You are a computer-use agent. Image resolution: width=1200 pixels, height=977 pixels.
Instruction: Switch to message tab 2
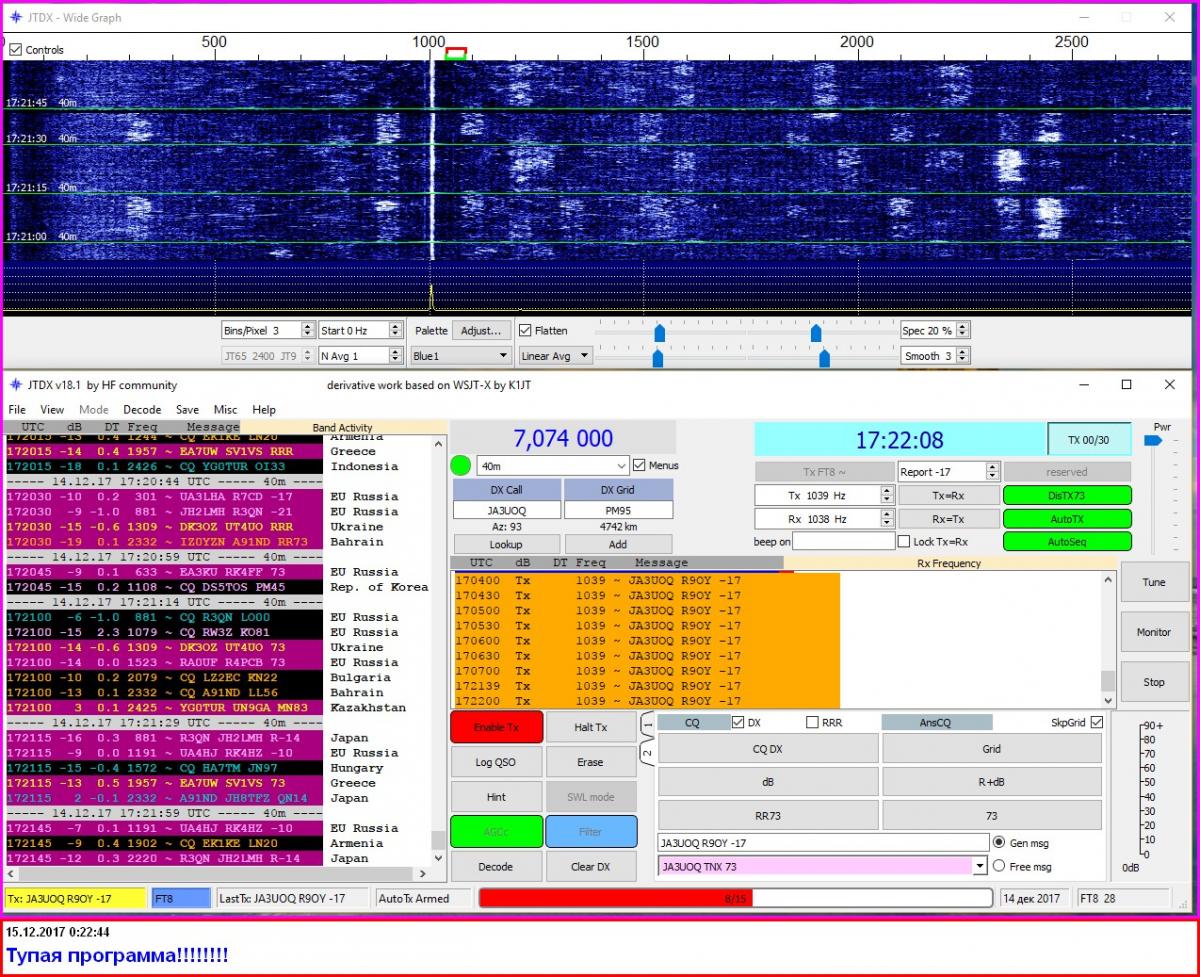coord(647,751)
